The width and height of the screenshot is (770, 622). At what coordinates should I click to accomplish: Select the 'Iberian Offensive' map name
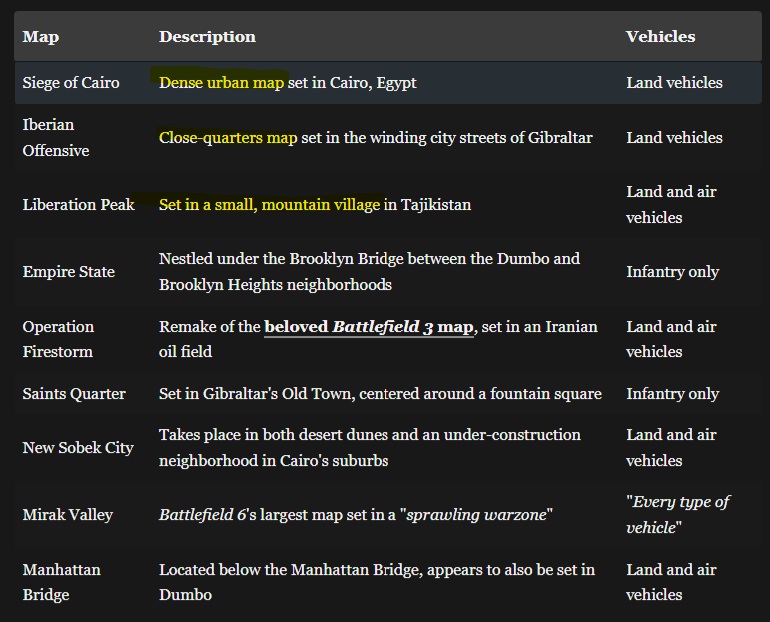click(56, 137)
